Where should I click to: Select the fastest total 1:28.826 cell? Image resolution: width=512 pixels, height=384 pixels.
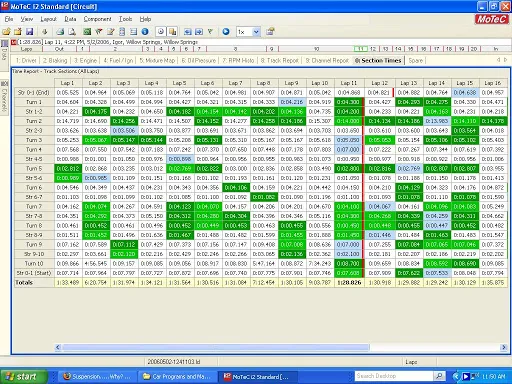pyautogui.click(x=349, y=283)
